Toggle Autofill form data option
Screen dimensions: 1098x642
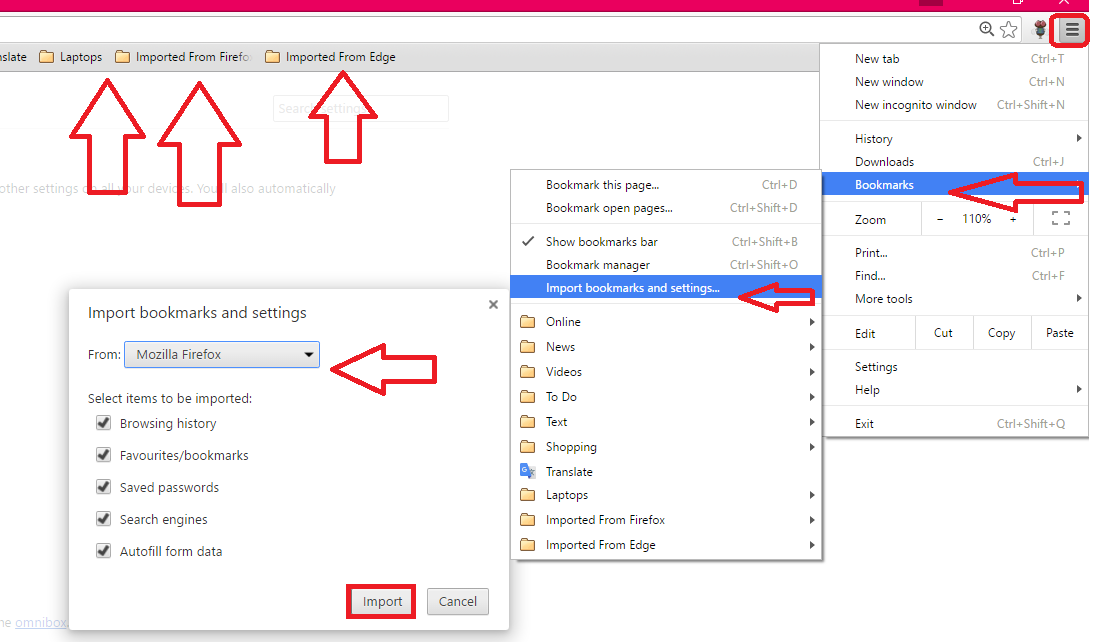[x=103, y=550]
